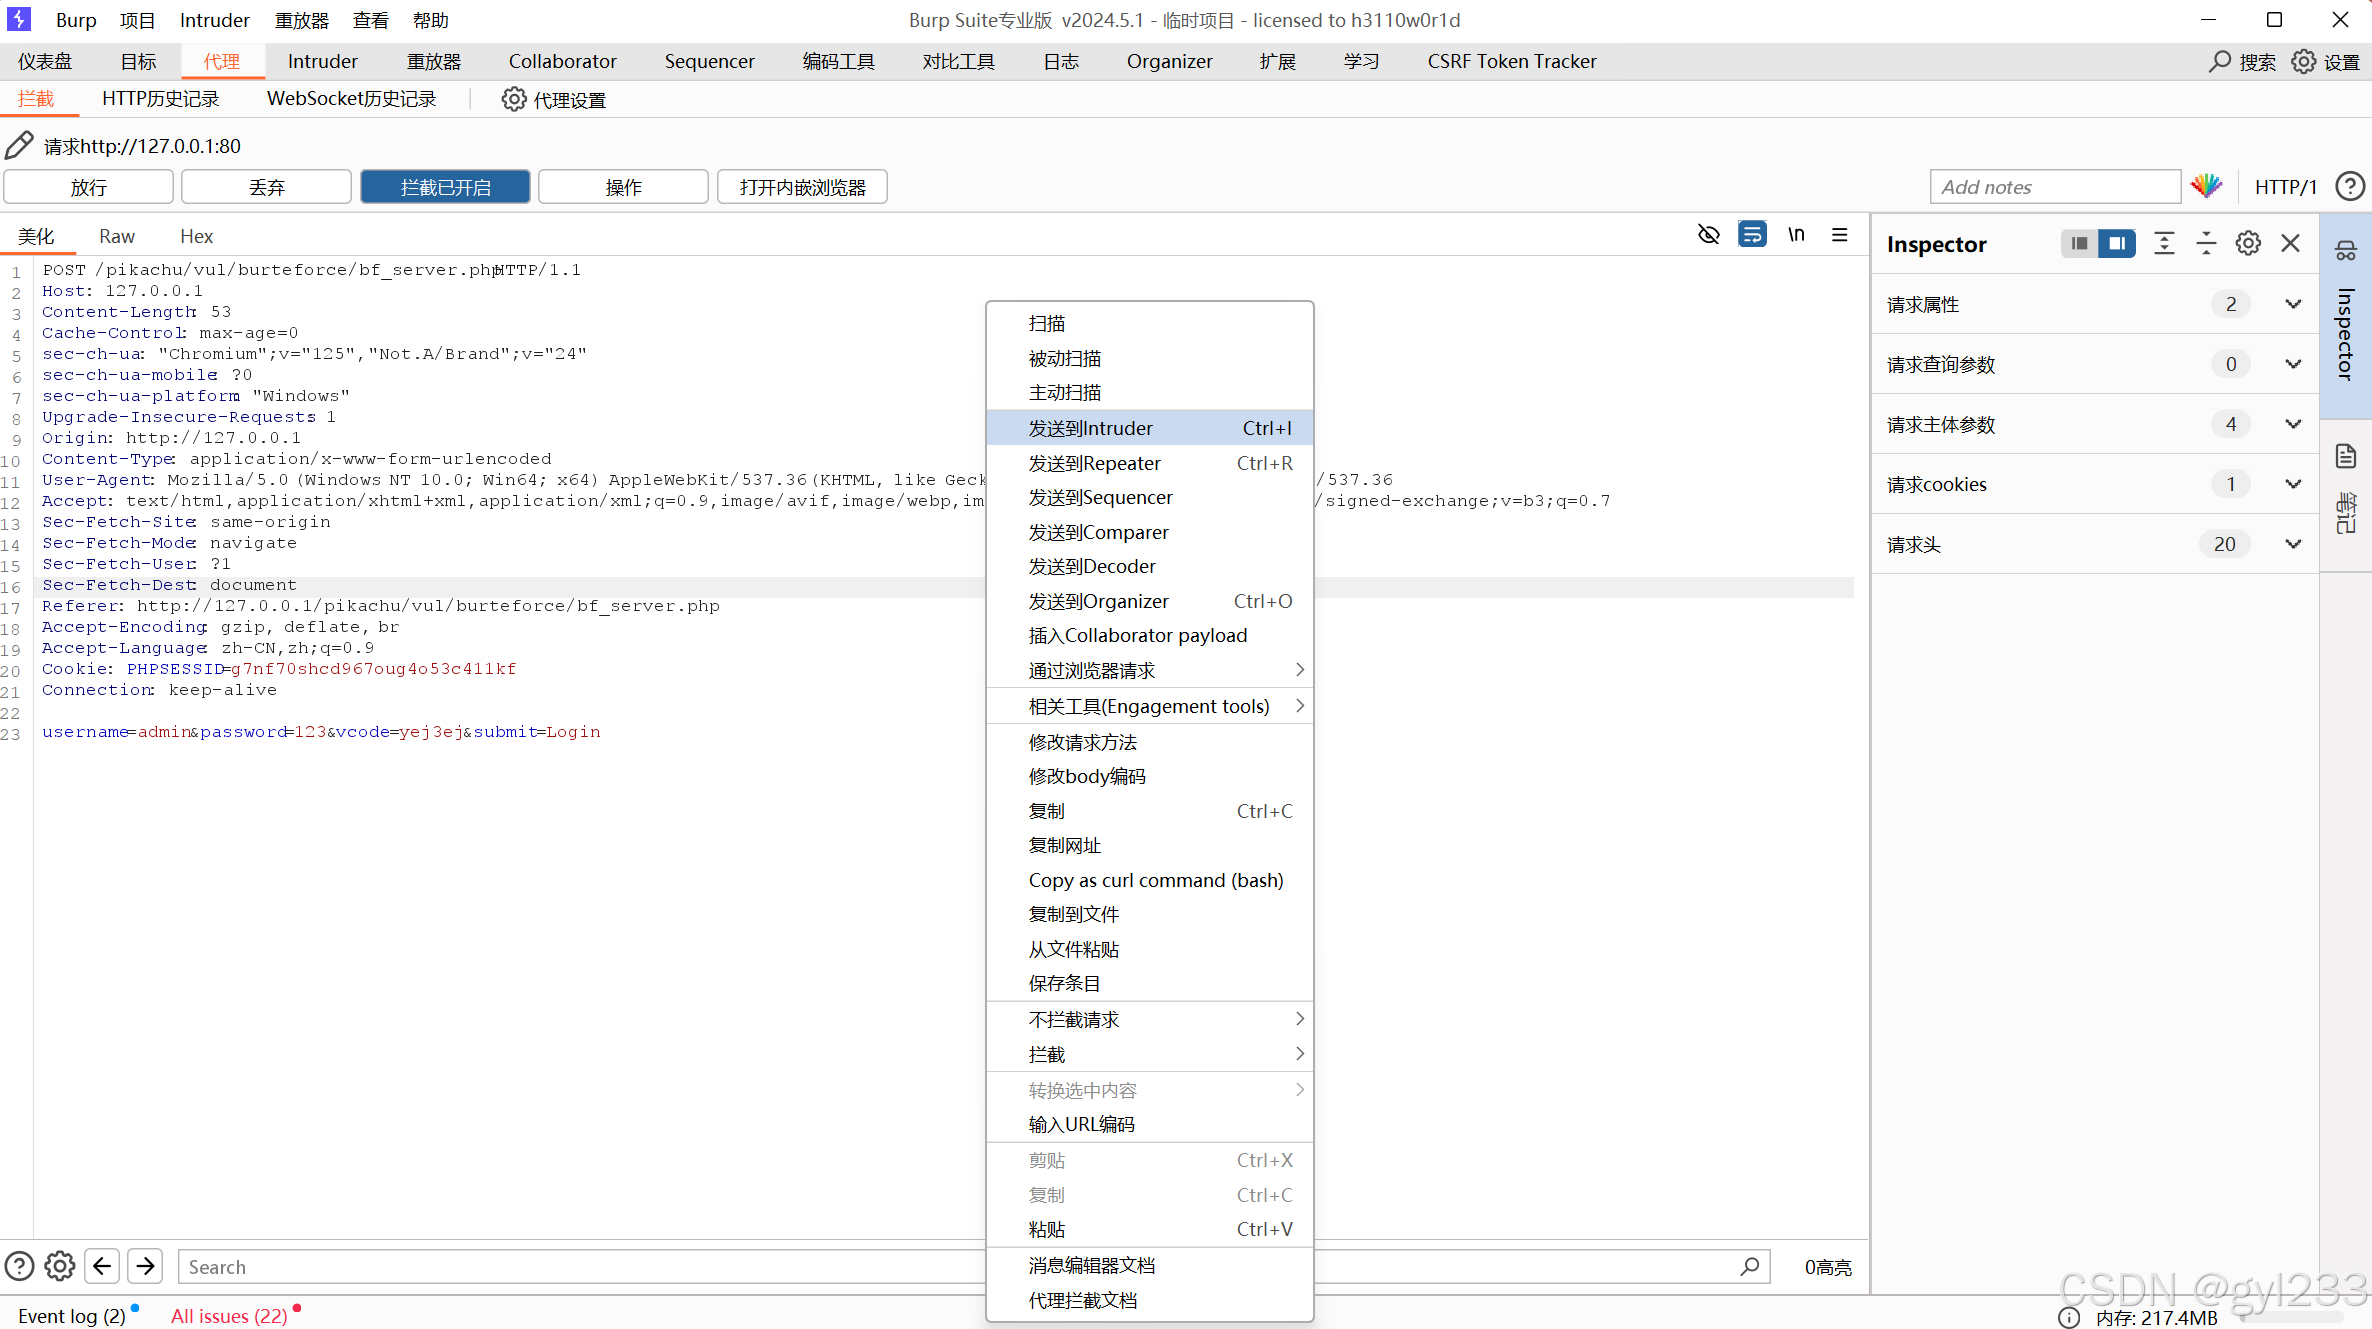Switch to Hex view tab
2372x1329 pixels.
[x=196, y=236]
